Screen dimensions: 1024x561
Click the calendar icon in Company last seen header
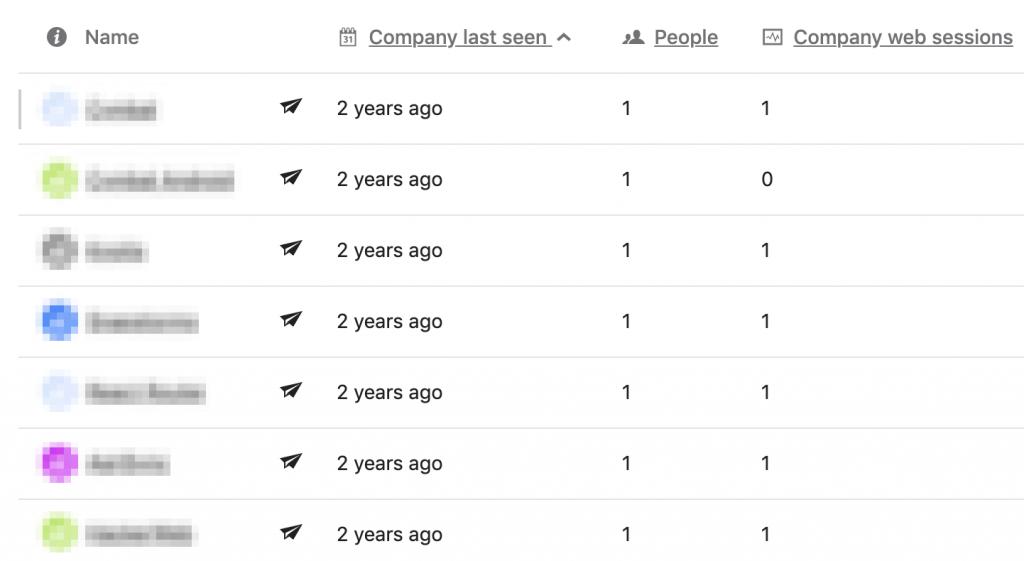click(x=347, y=37)
